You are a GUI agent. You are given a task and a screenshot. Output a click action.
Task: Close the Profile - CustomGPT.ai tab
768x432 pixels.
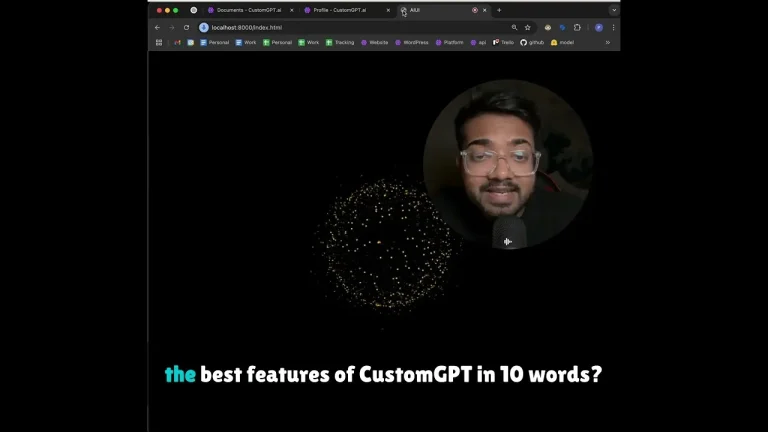(388, 10)
